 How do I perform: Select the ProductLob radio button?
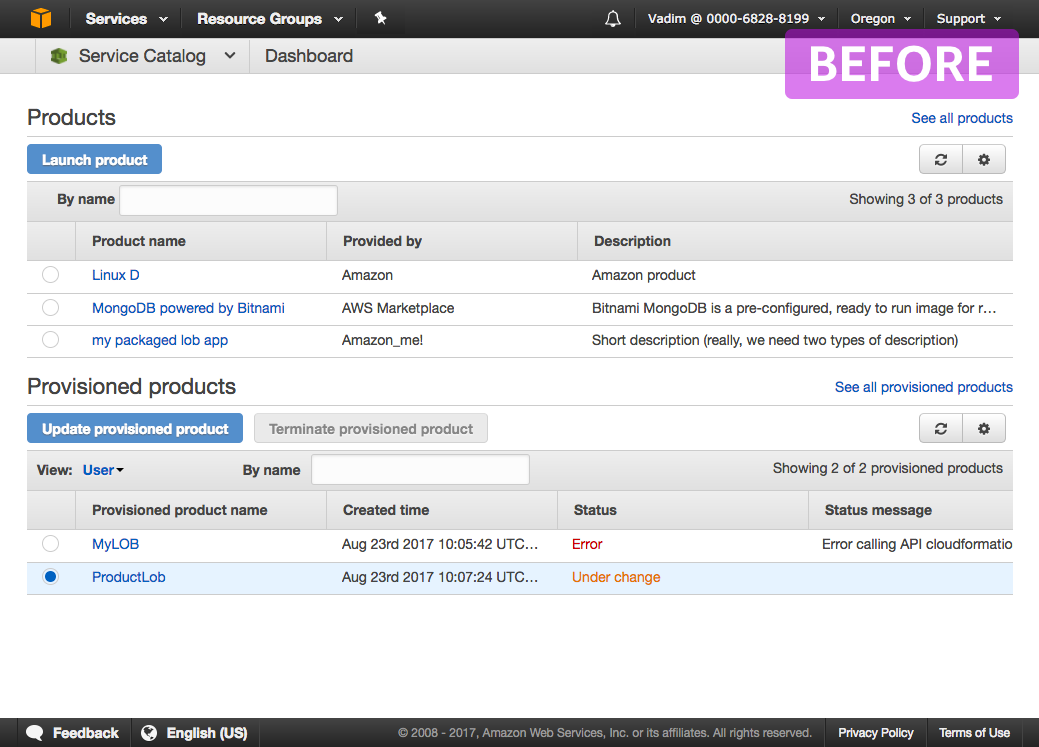50,577
